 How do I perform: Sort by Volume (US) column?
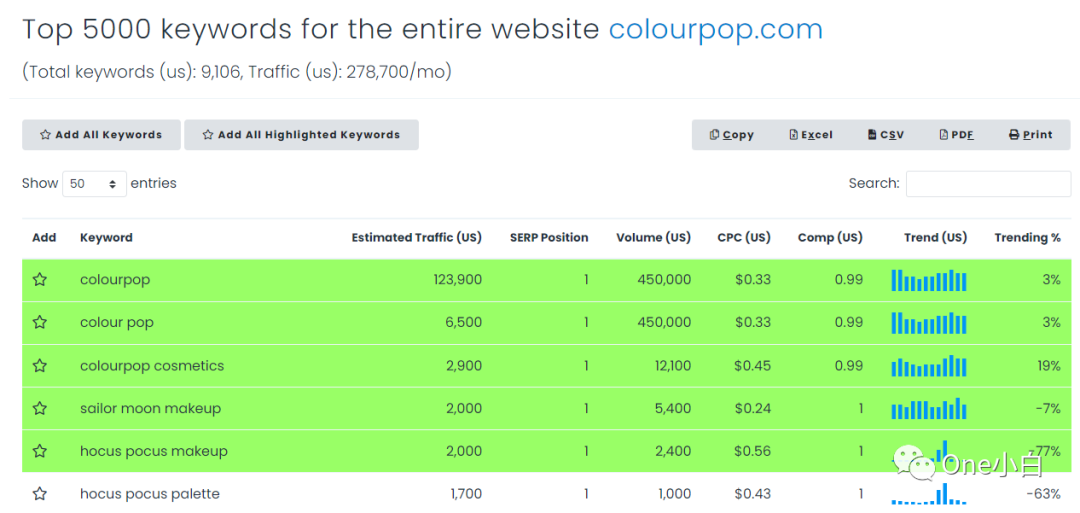point(654,238)
